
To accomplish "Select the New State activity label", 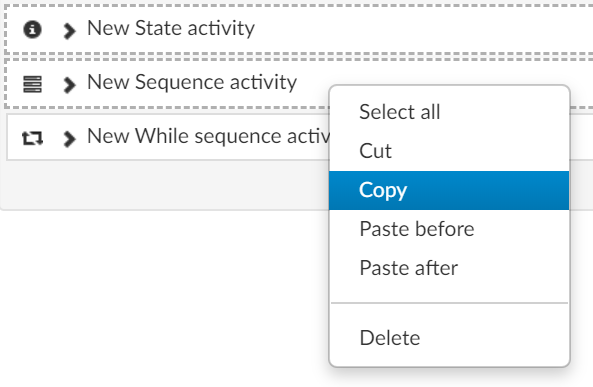I will (171, 28).
